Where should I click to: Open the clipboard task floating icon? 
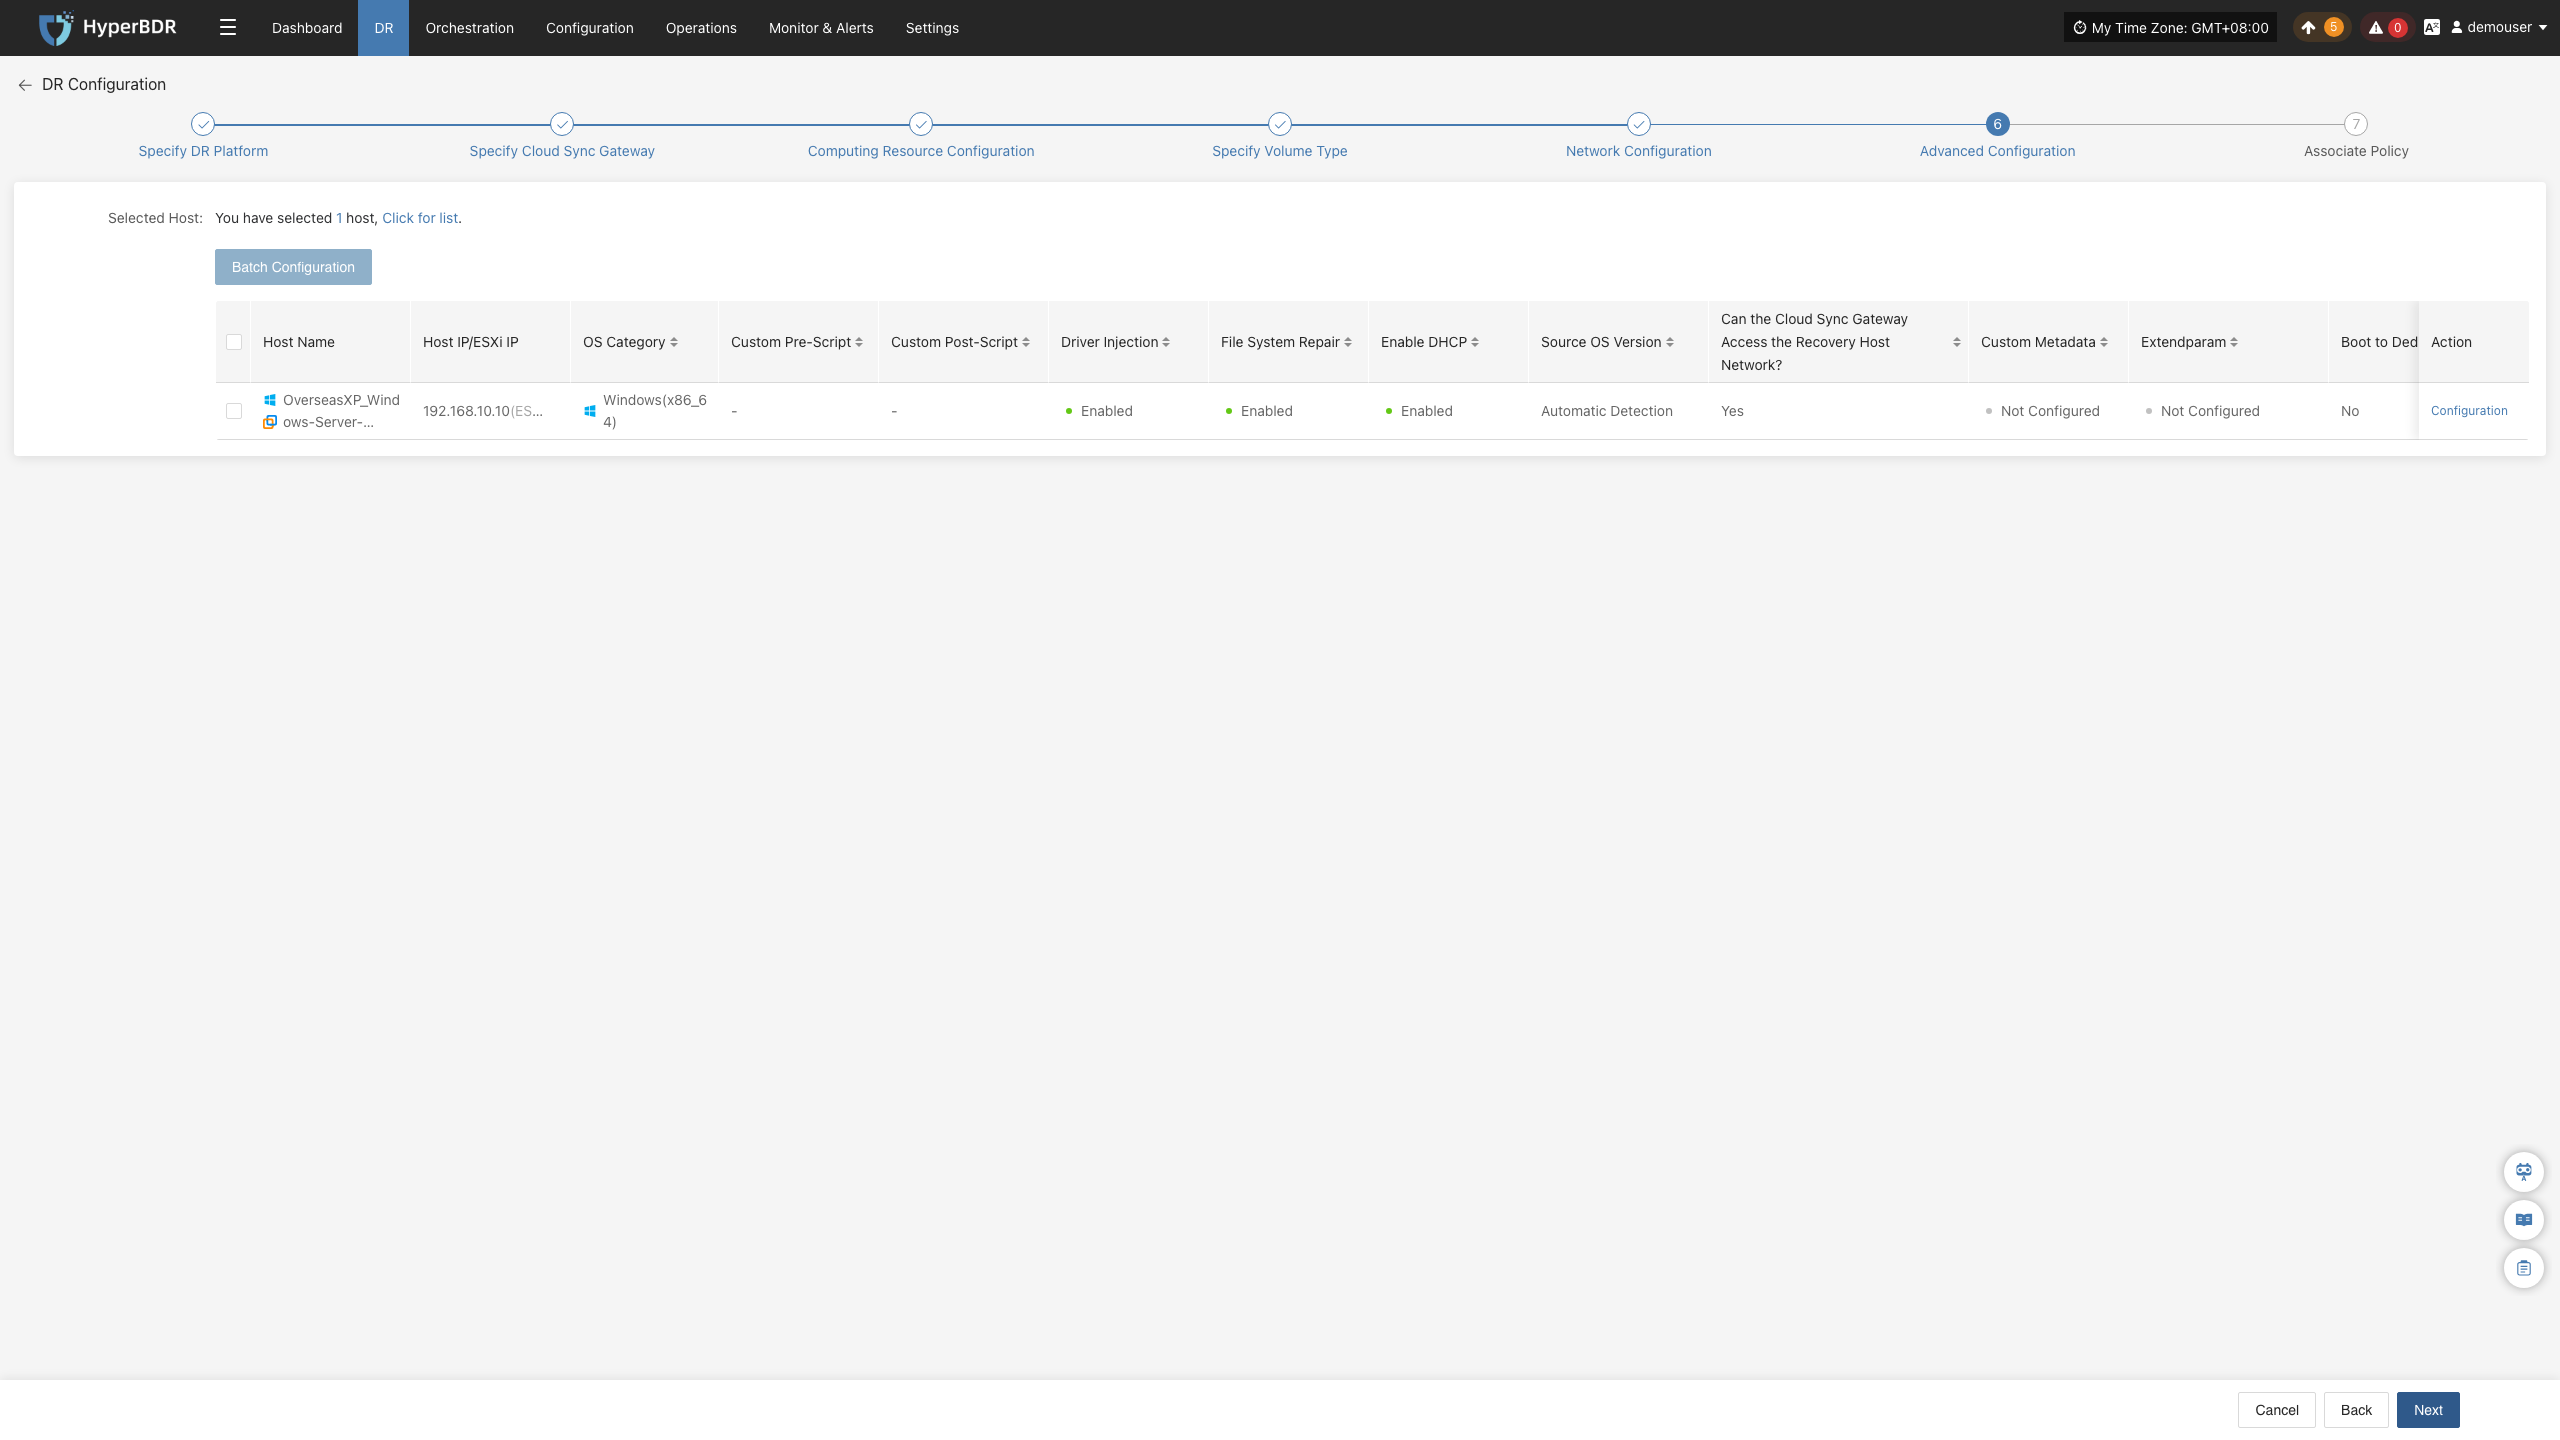click(x=2524, y=1268)
